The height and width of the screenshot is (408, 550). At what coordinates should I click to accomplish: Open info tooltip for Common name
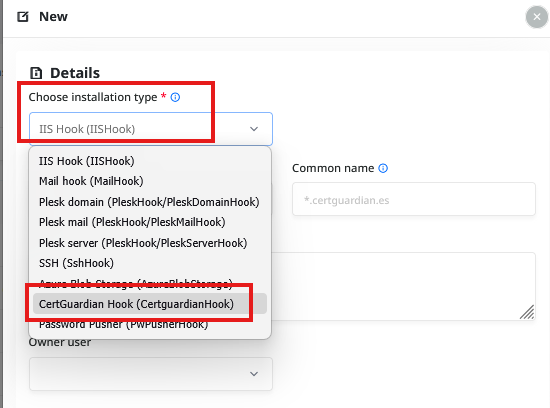click(x=383, y=168)
